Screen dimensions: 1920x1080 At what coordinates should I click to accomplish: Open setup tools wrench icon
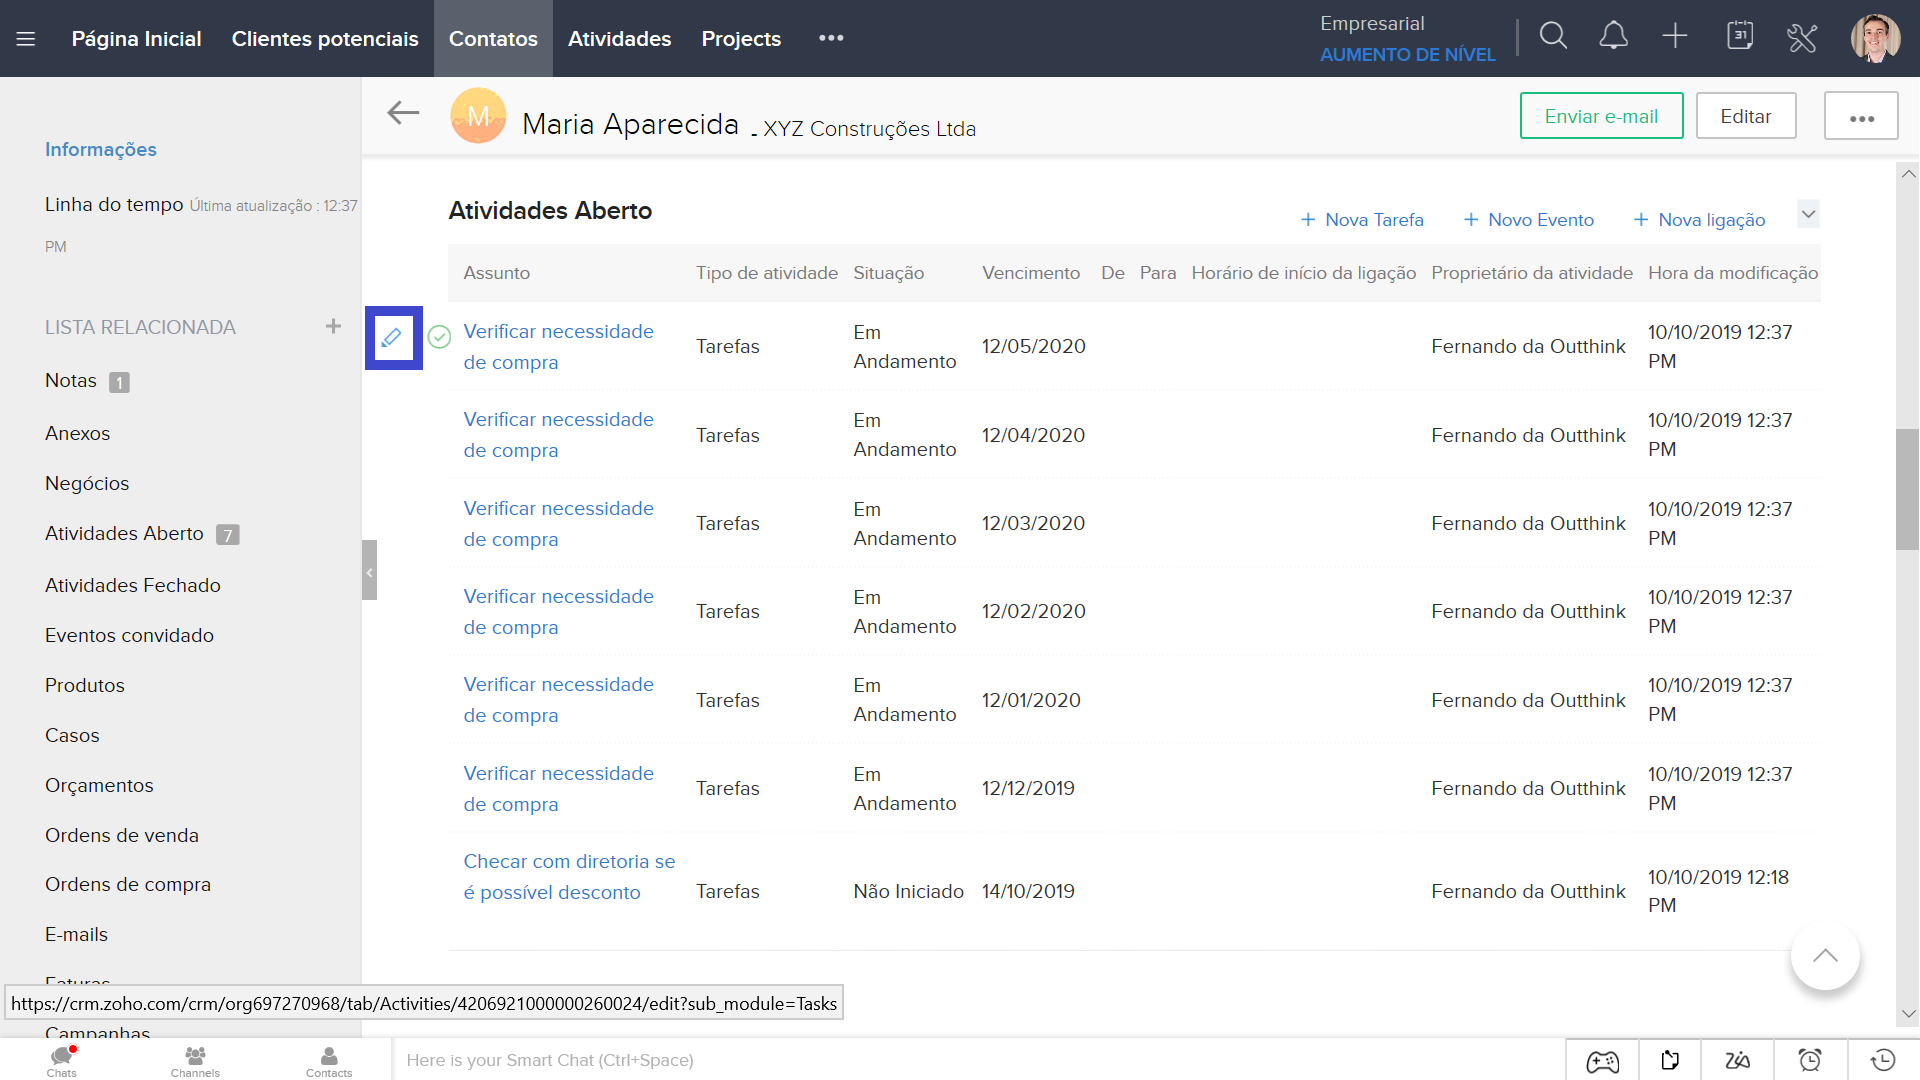(1802, 38)
